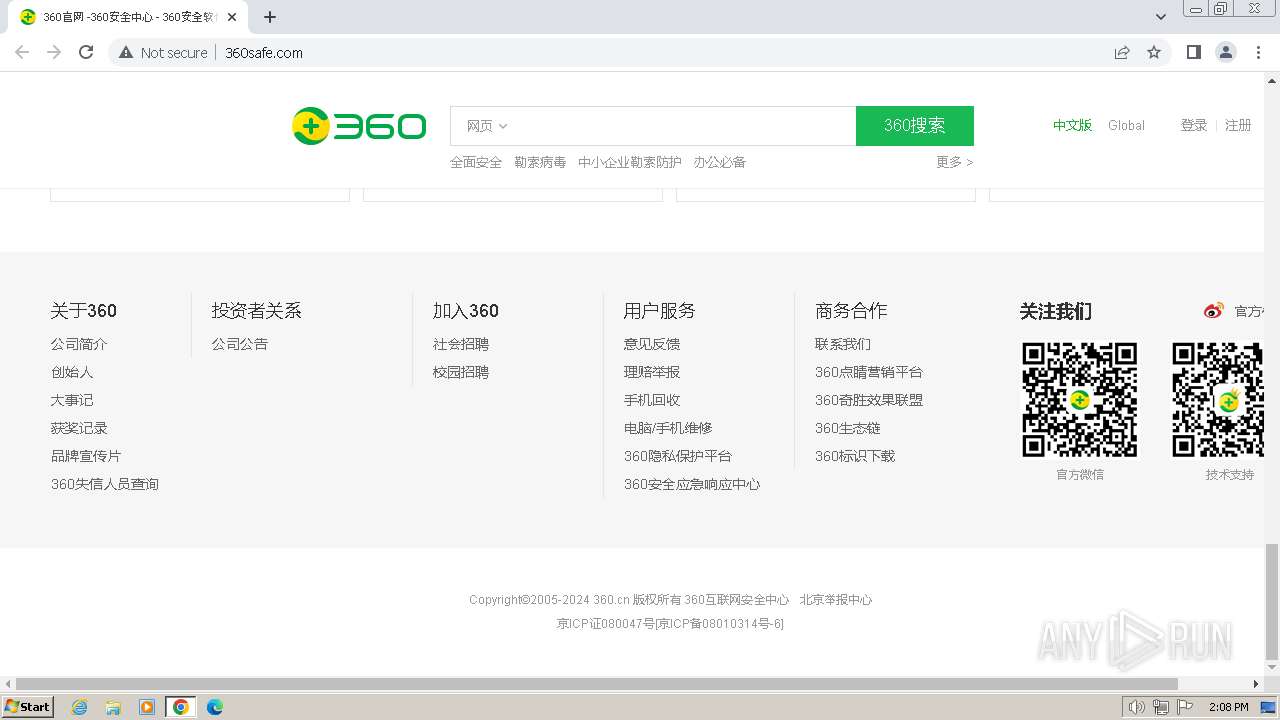
Task: Click the volume tray icon
Action: [x=1136, y=707]
